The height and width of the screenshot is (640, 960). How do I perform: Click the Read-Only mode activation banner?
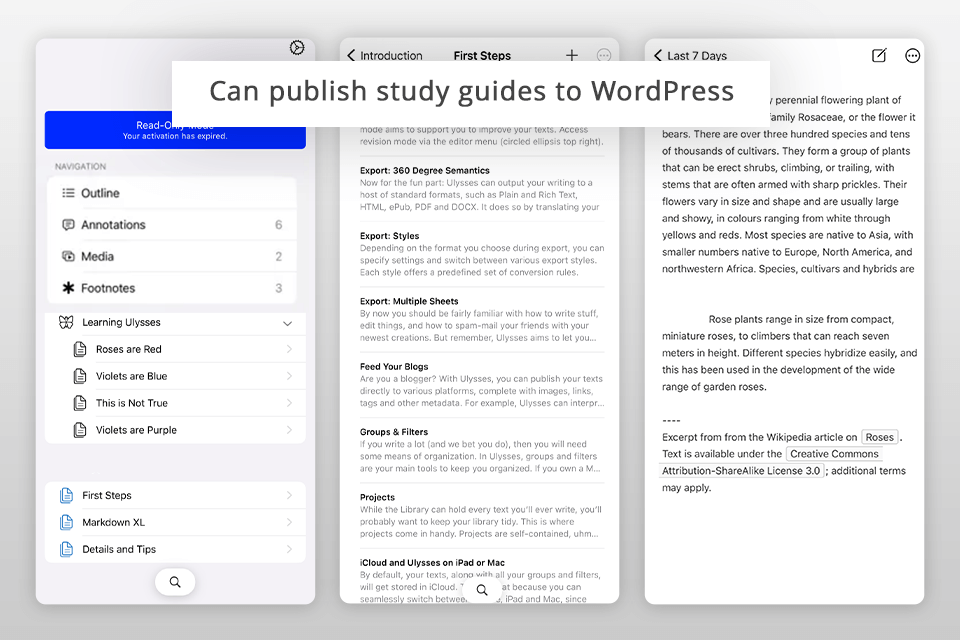tap(175, 130)
